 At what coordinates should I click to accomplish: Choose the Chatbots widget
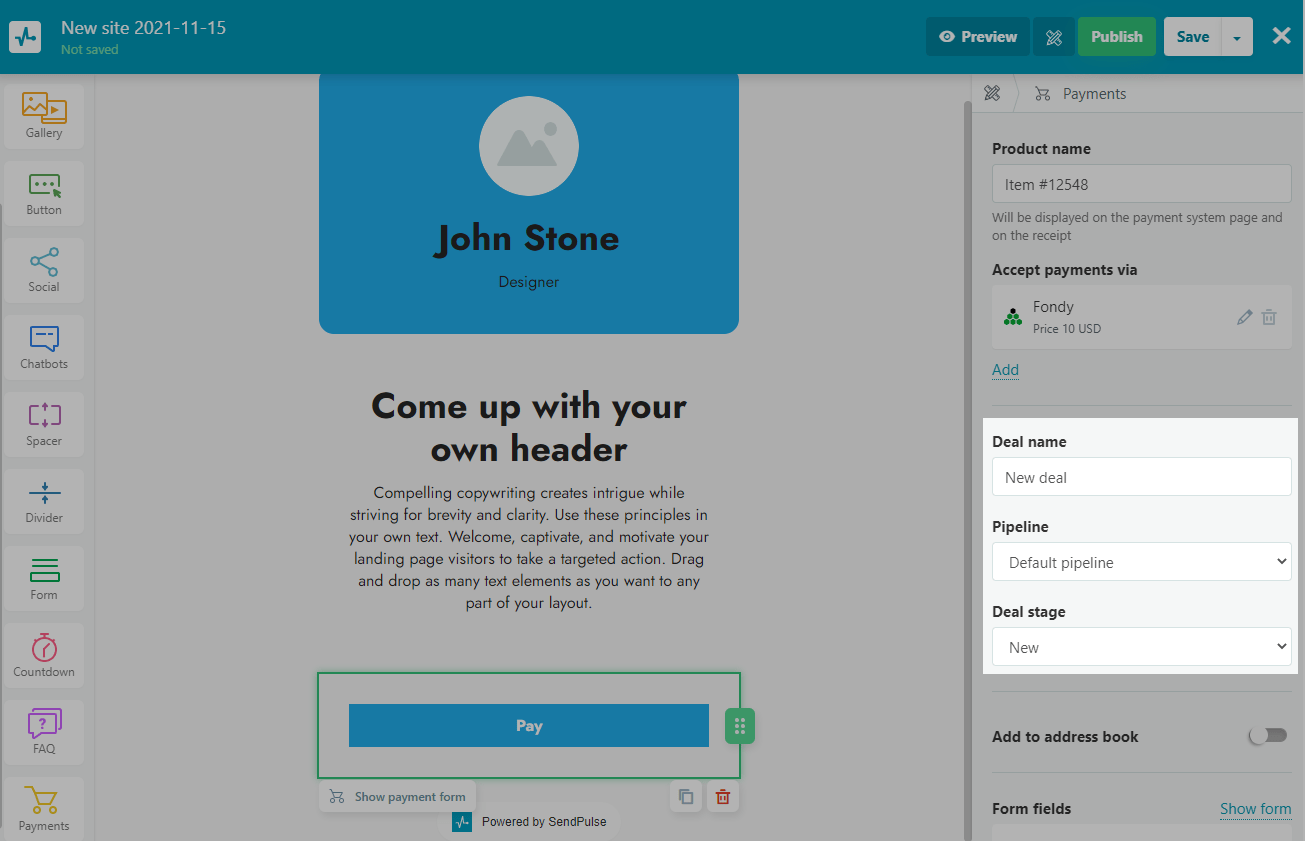coord(44,347)
